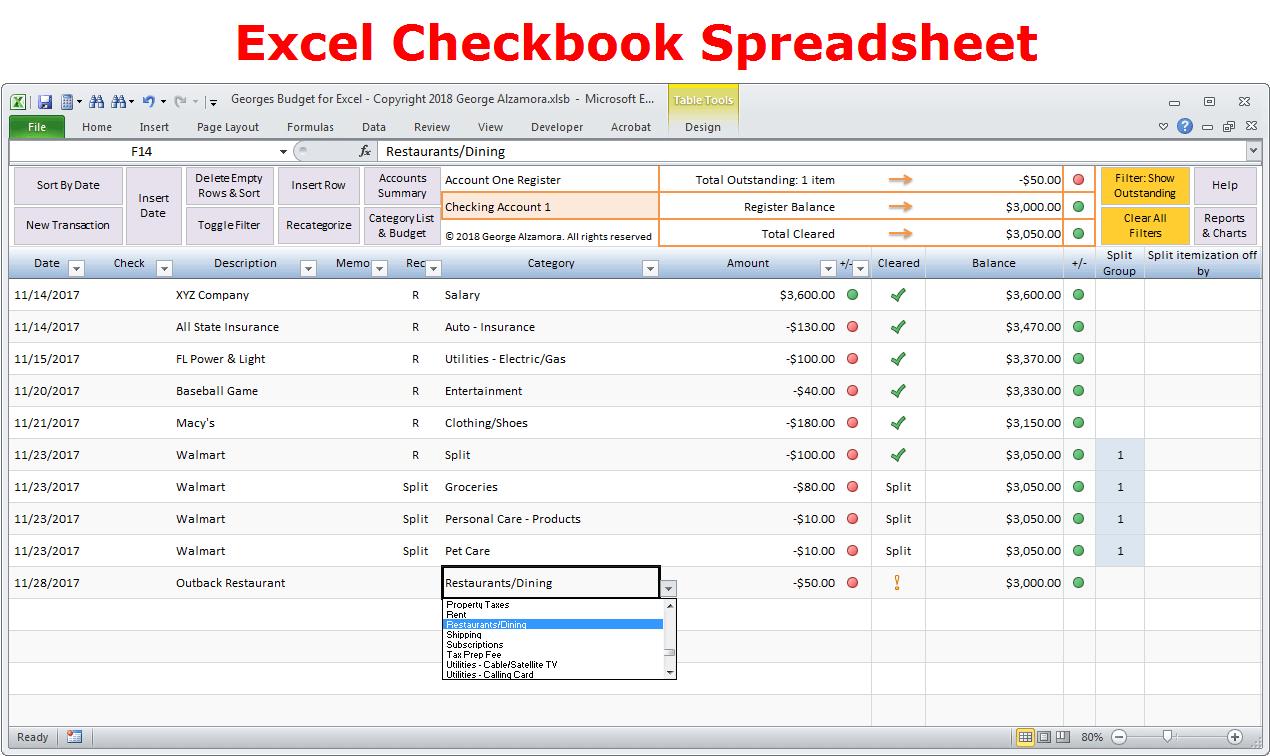Click the Undo arrow icon
The width and height of the screenshot is (1270, 756).
pyautogui.click(x=148, y=101)
